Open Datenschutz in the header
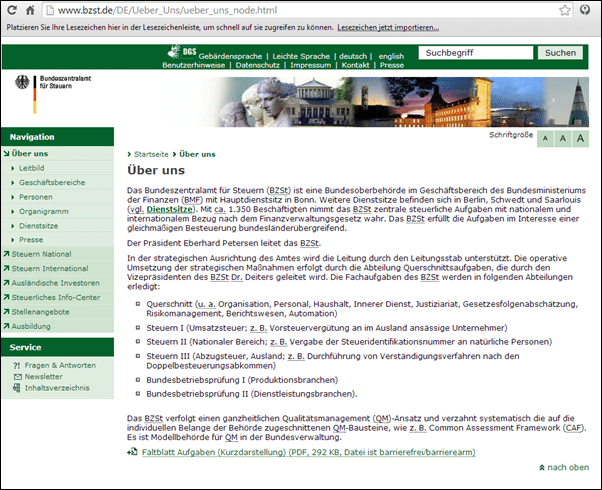The height and width of the screenshot is (490, 602). click(258, 65)
